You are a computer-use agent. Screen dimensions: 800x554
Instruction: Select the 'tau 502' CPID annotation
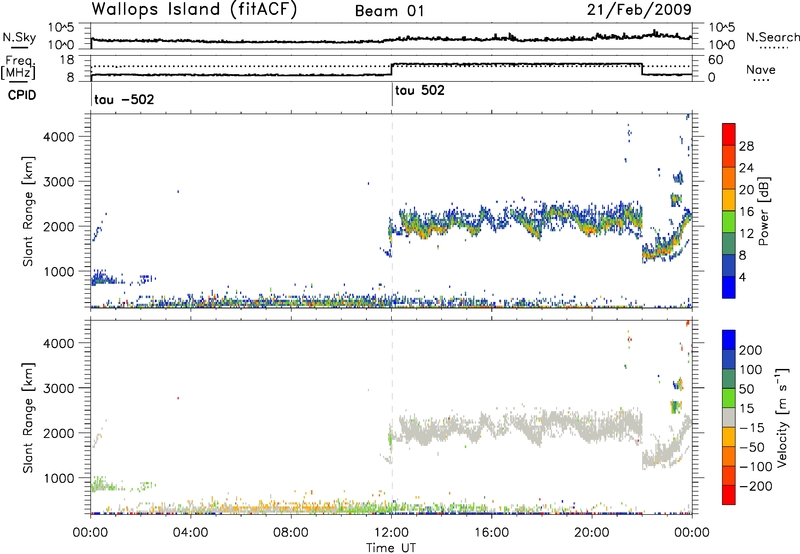420,90
